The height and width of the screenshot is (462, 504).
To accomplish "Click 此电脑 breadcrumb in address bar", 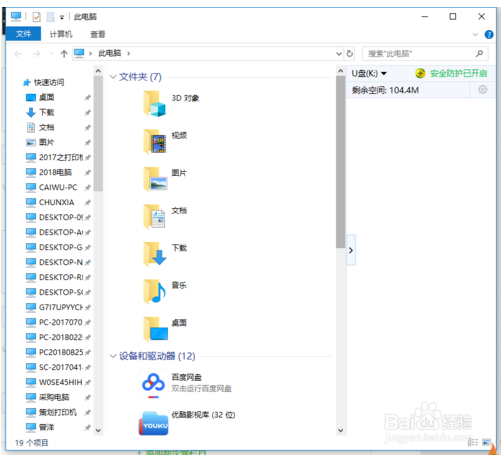I will click(x=110, y=53).
